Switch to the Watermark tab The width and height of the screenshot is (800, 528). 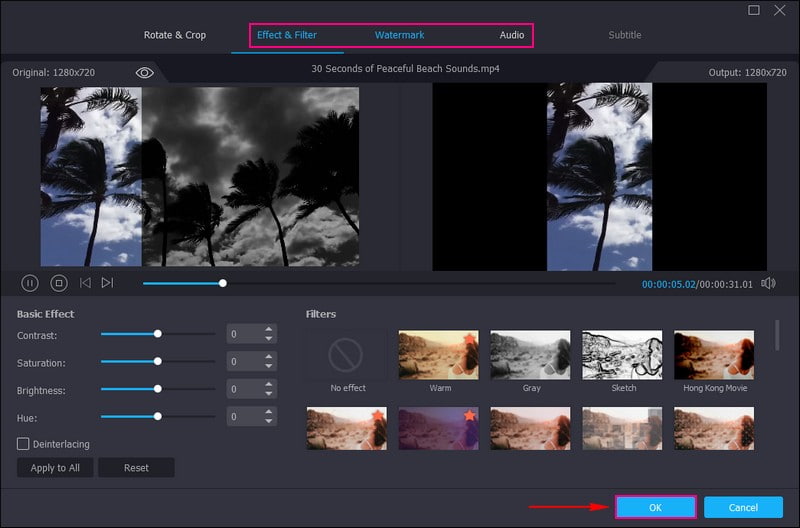[399, 35]
